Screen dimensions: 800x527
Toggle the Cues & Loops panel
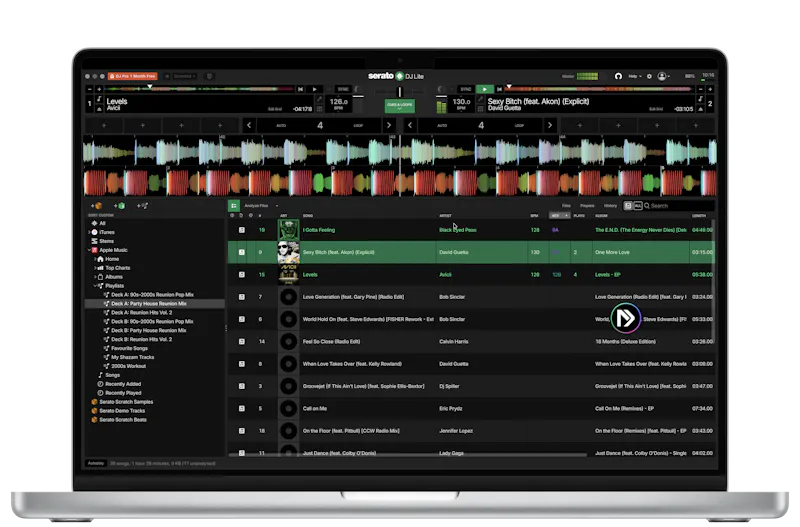pos(399,106)
